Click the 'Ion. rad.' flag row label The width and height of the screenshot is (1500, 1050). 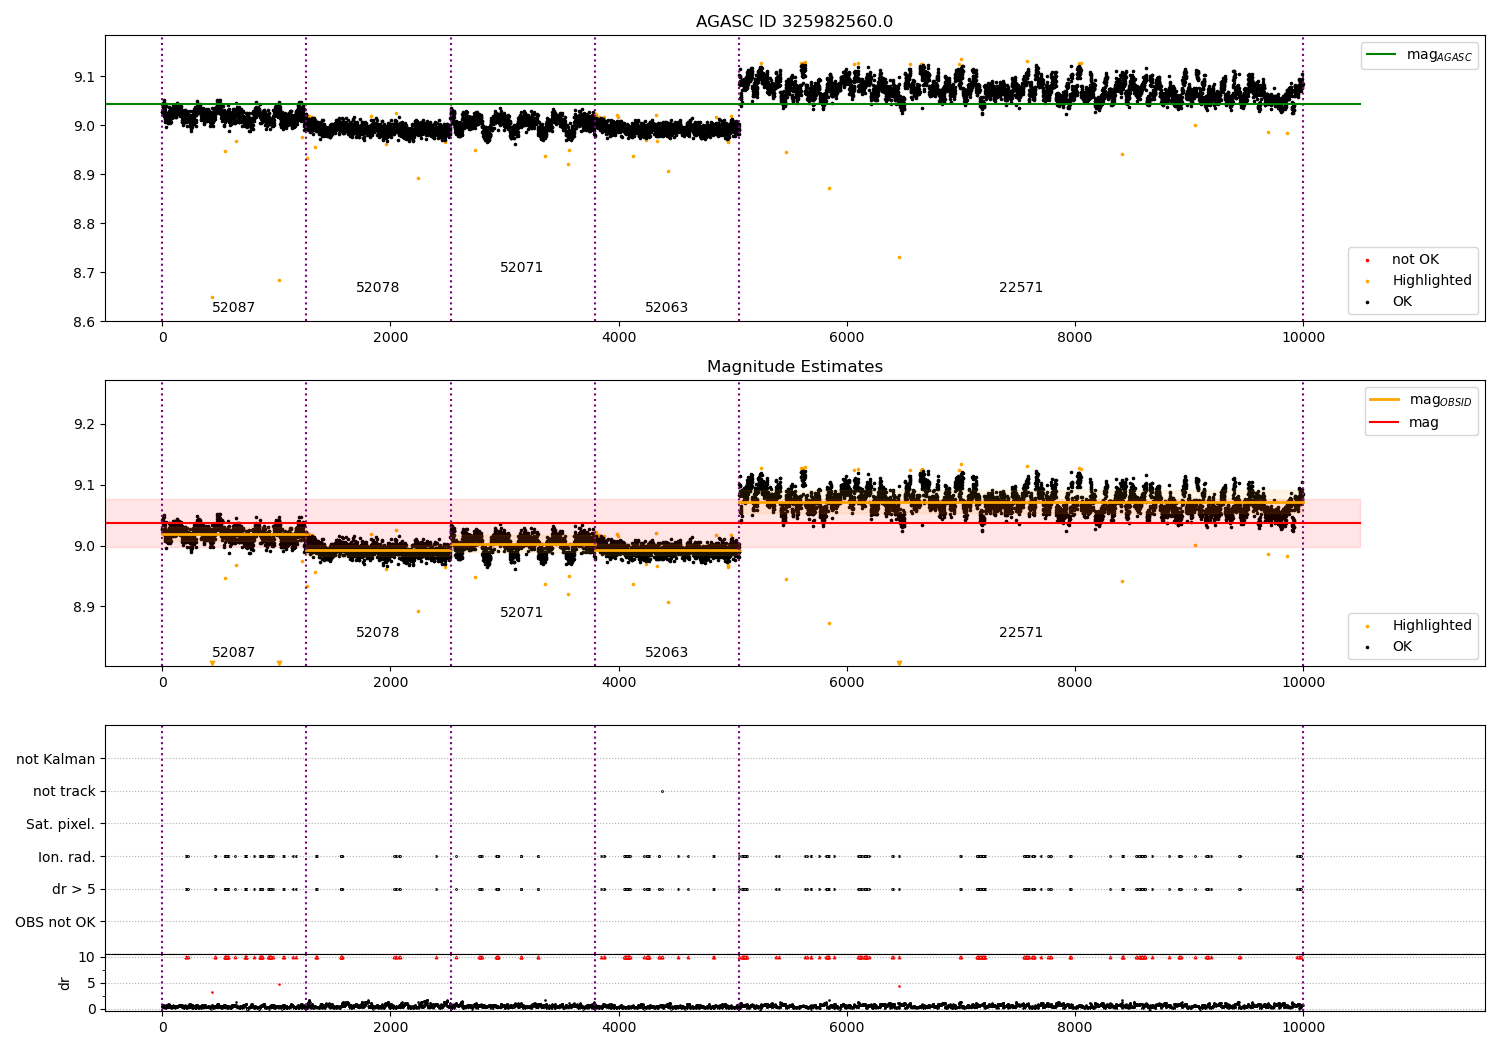tap(67, 857)
